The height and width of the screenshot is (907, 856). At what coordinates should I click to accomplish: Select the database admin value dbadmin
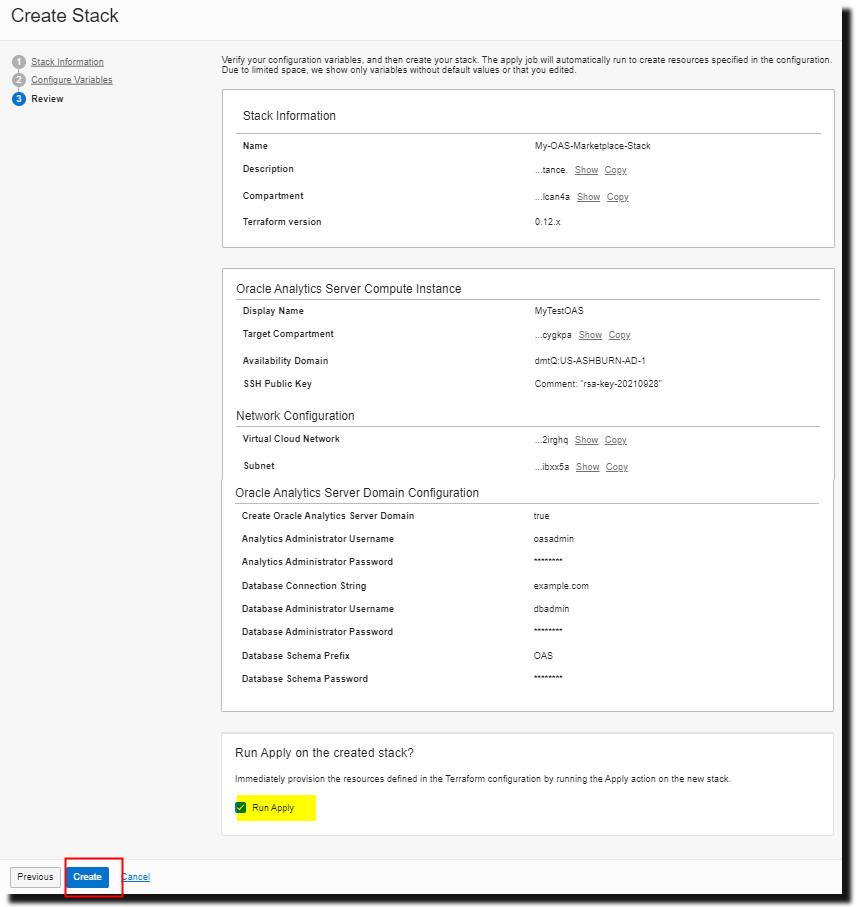coord(551,609)
